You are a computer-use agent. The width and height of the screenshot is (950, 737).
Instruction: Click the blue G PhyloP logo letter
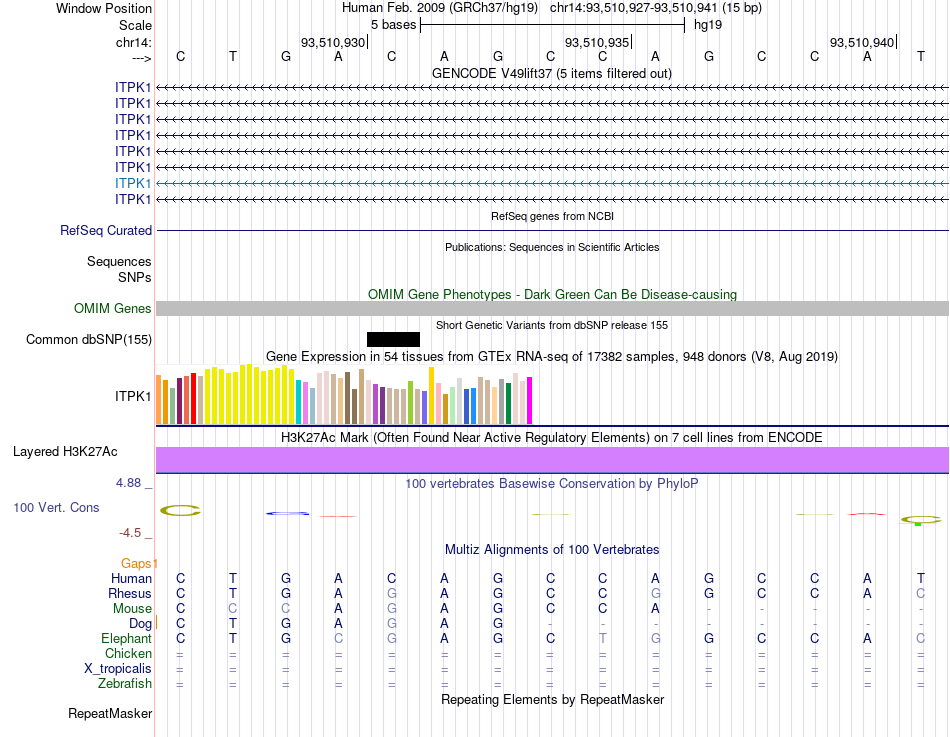coord(287,513)
